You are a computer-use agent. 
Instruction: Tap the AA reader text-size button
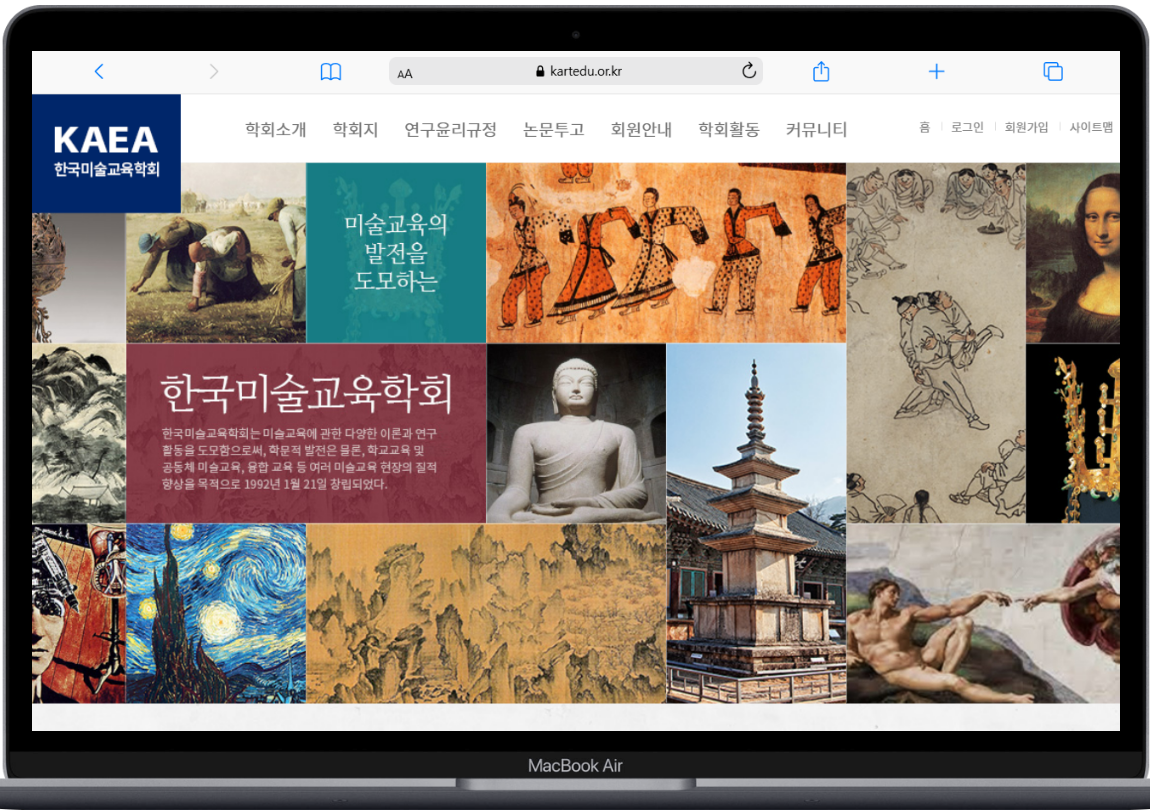click(x=405, y=73)
